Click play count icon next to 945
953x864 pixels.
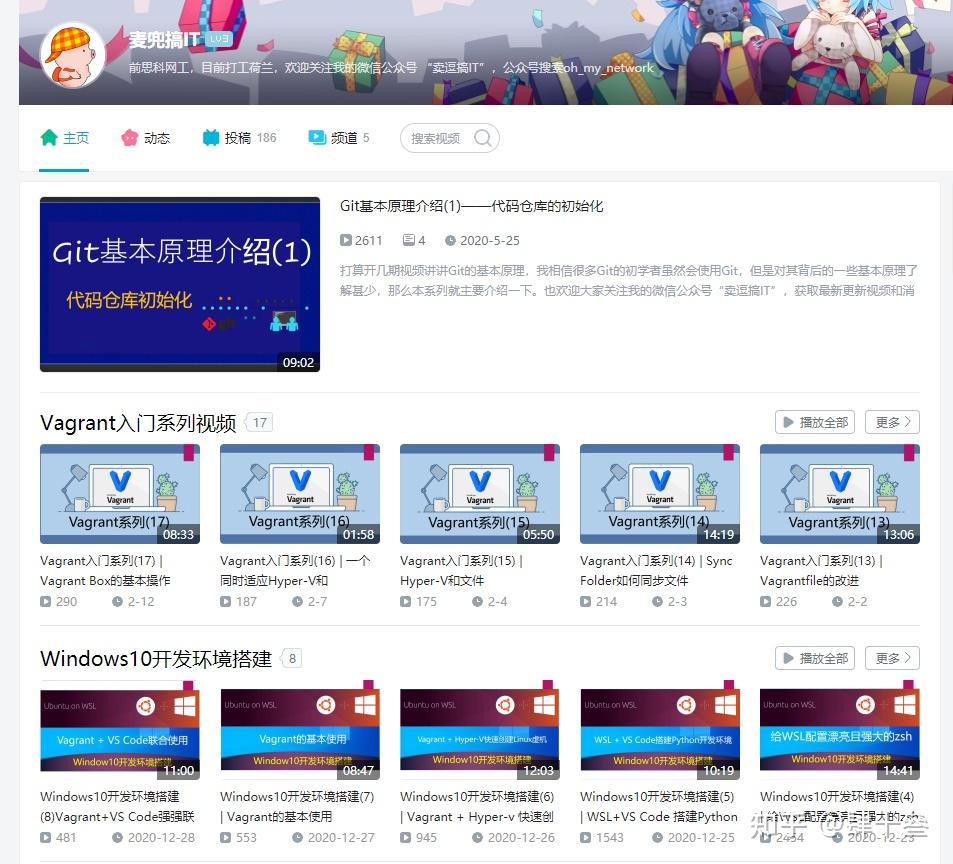pos(405,837)
